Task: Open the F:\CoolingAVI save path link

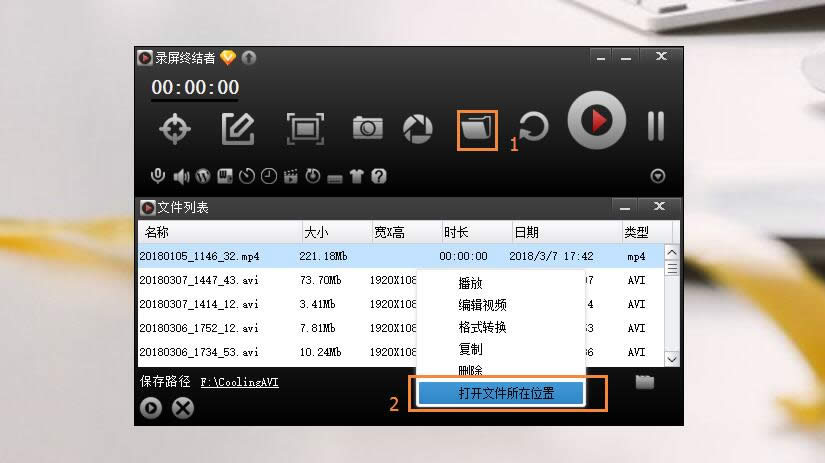Action: click(239, 382)
